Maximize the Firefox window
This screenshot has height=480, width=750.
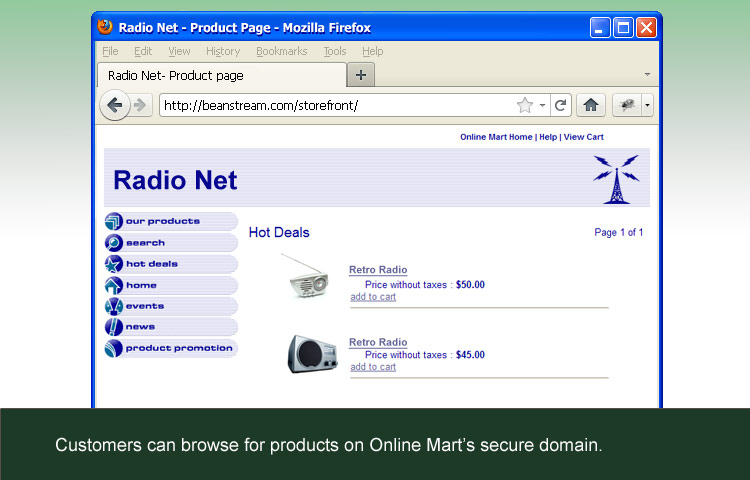coord(623,28)
